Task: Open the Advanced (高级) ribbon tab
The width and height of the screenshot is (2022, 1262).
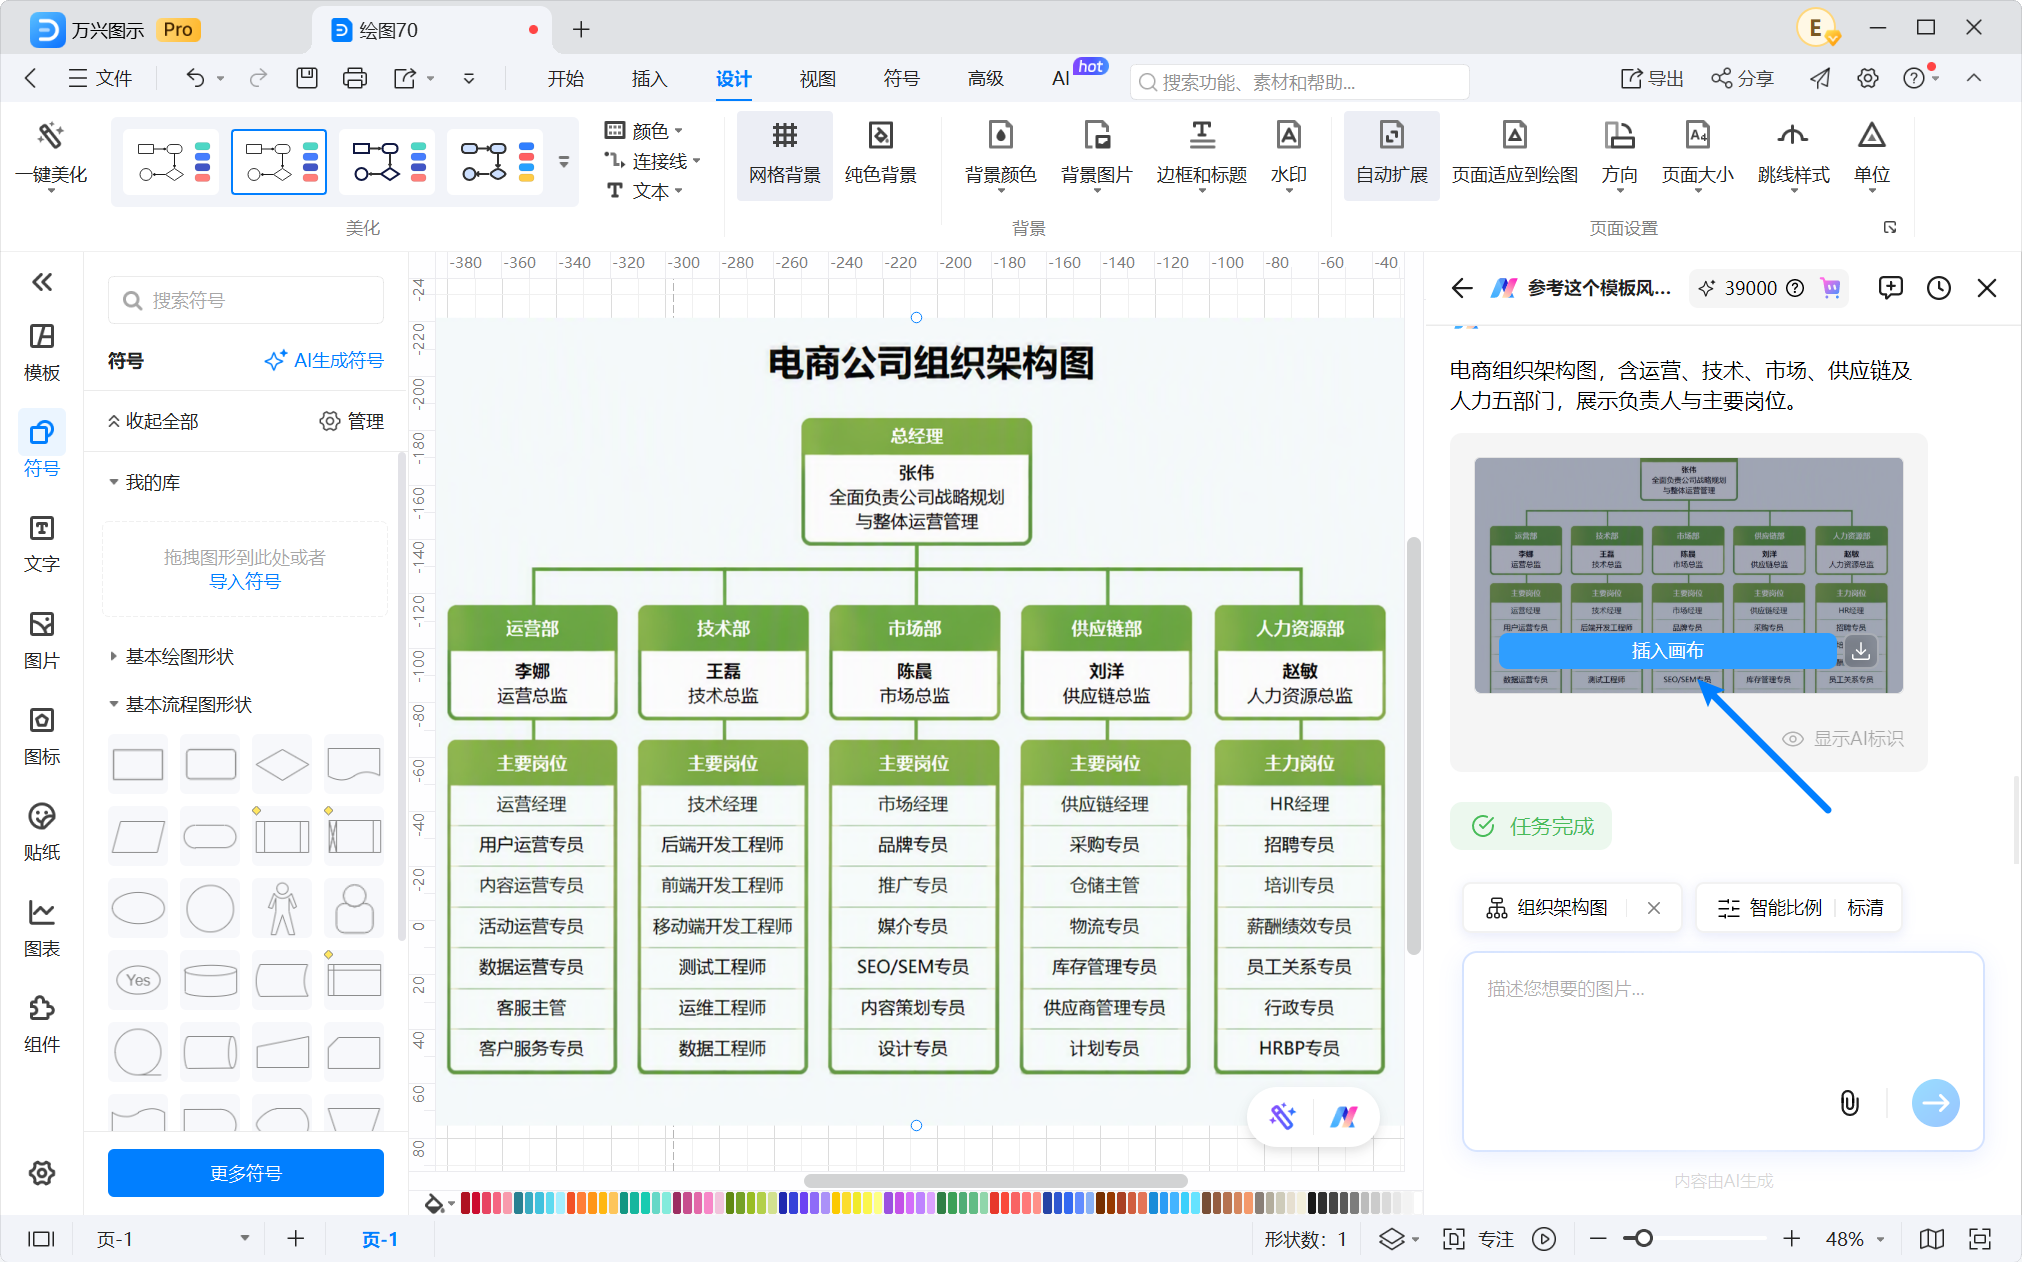Action: click(985, 78)
